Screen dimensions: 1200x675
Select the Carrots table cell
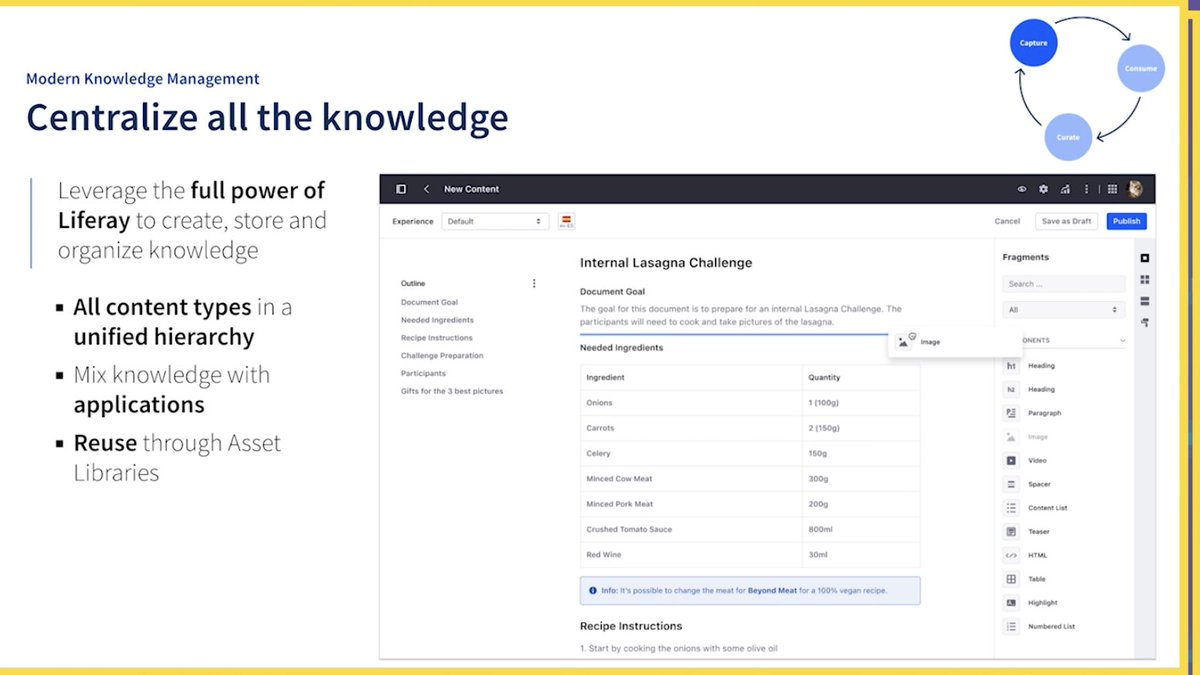click(692, 428)
